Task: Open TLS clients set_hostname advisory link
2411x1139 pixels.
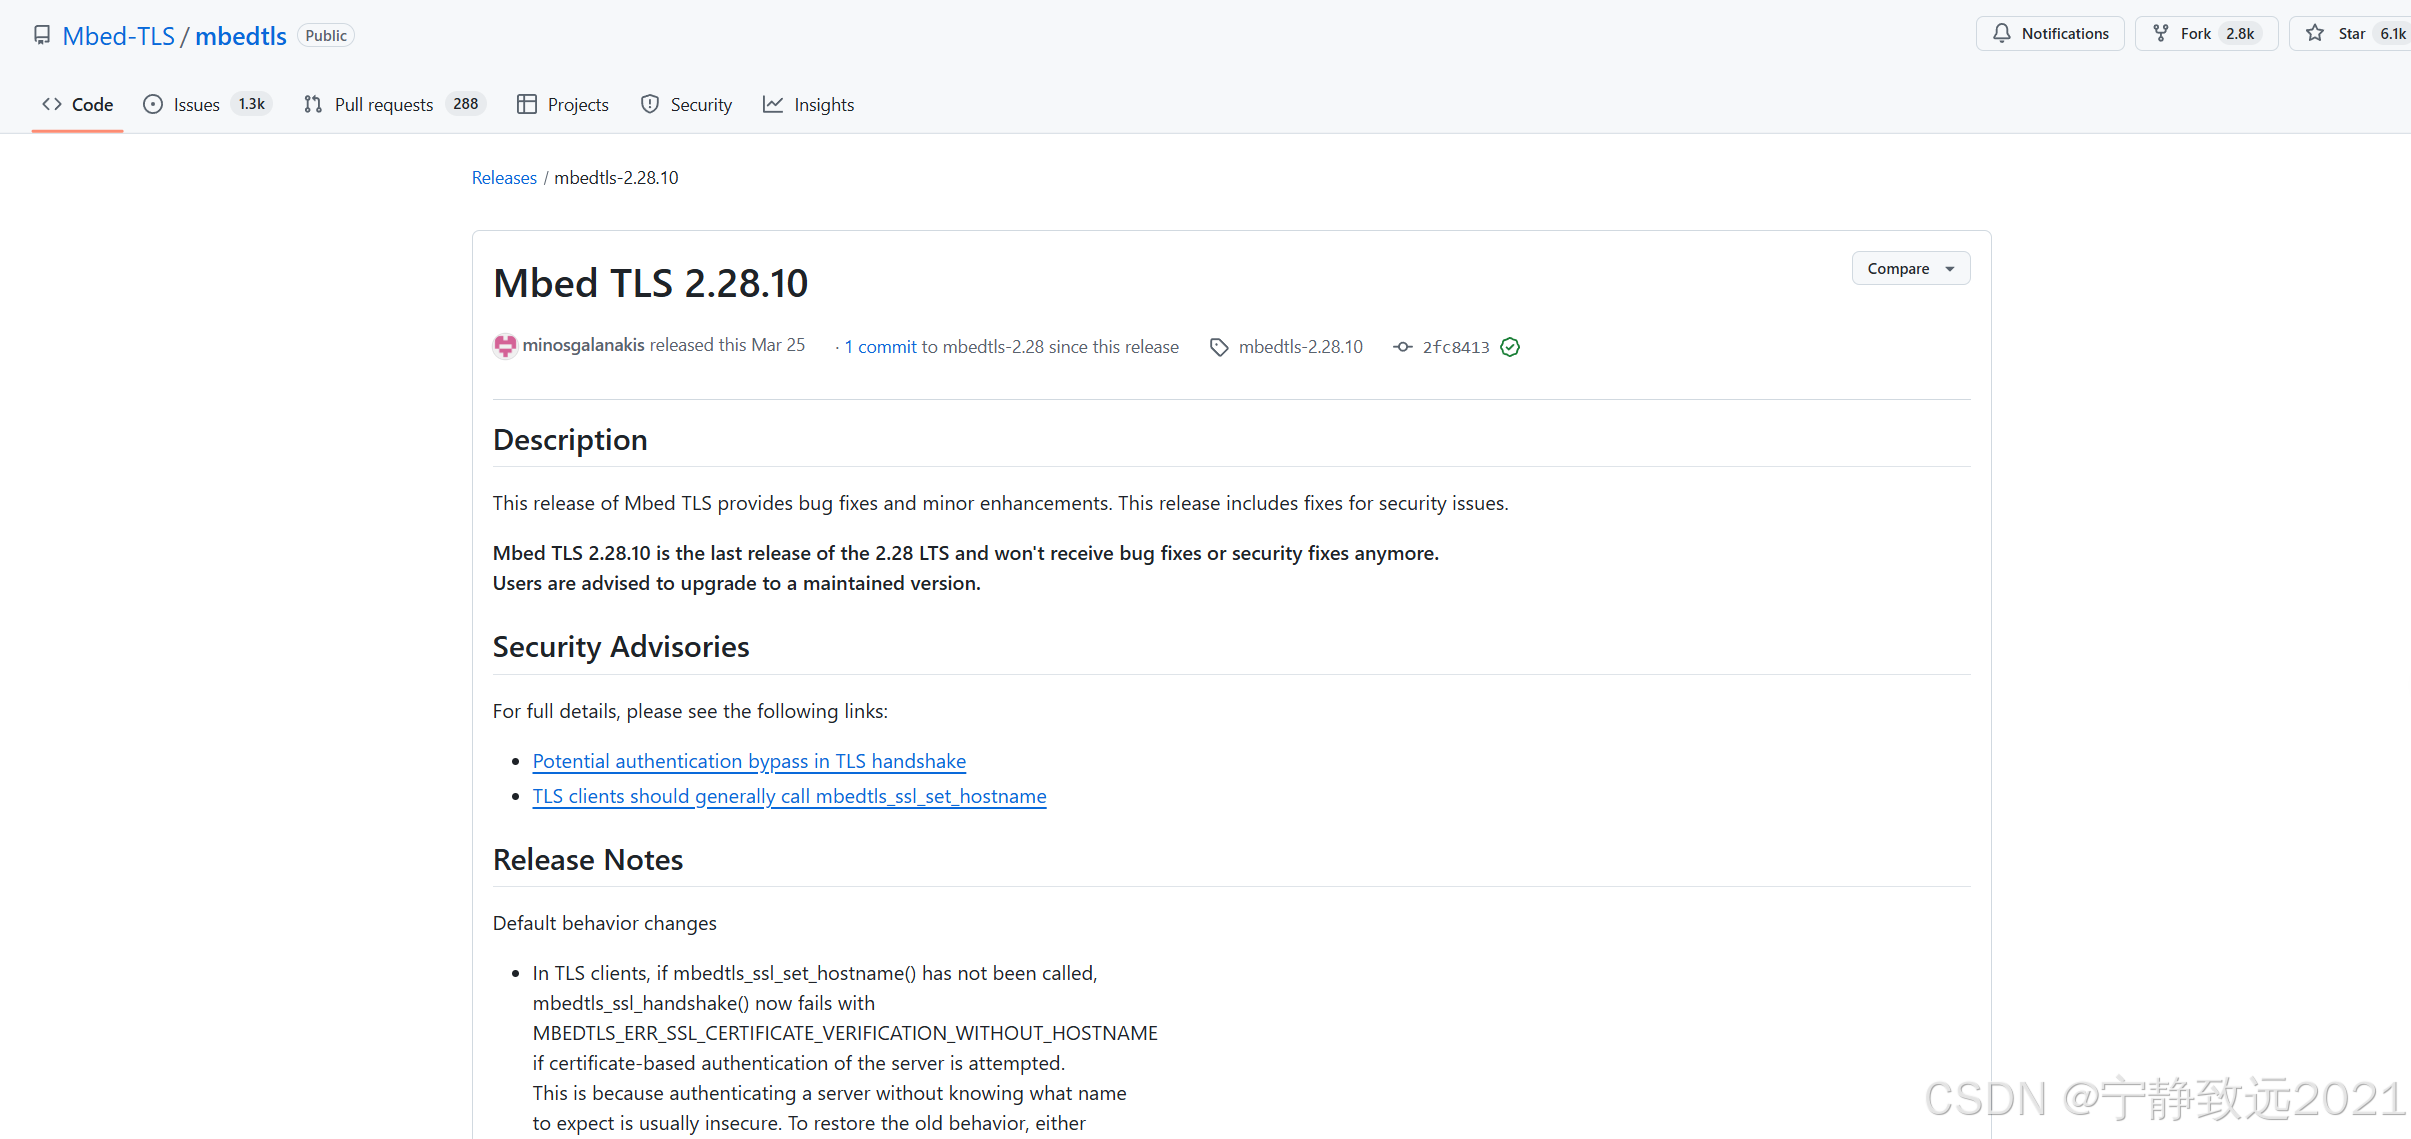Action: 789,796
